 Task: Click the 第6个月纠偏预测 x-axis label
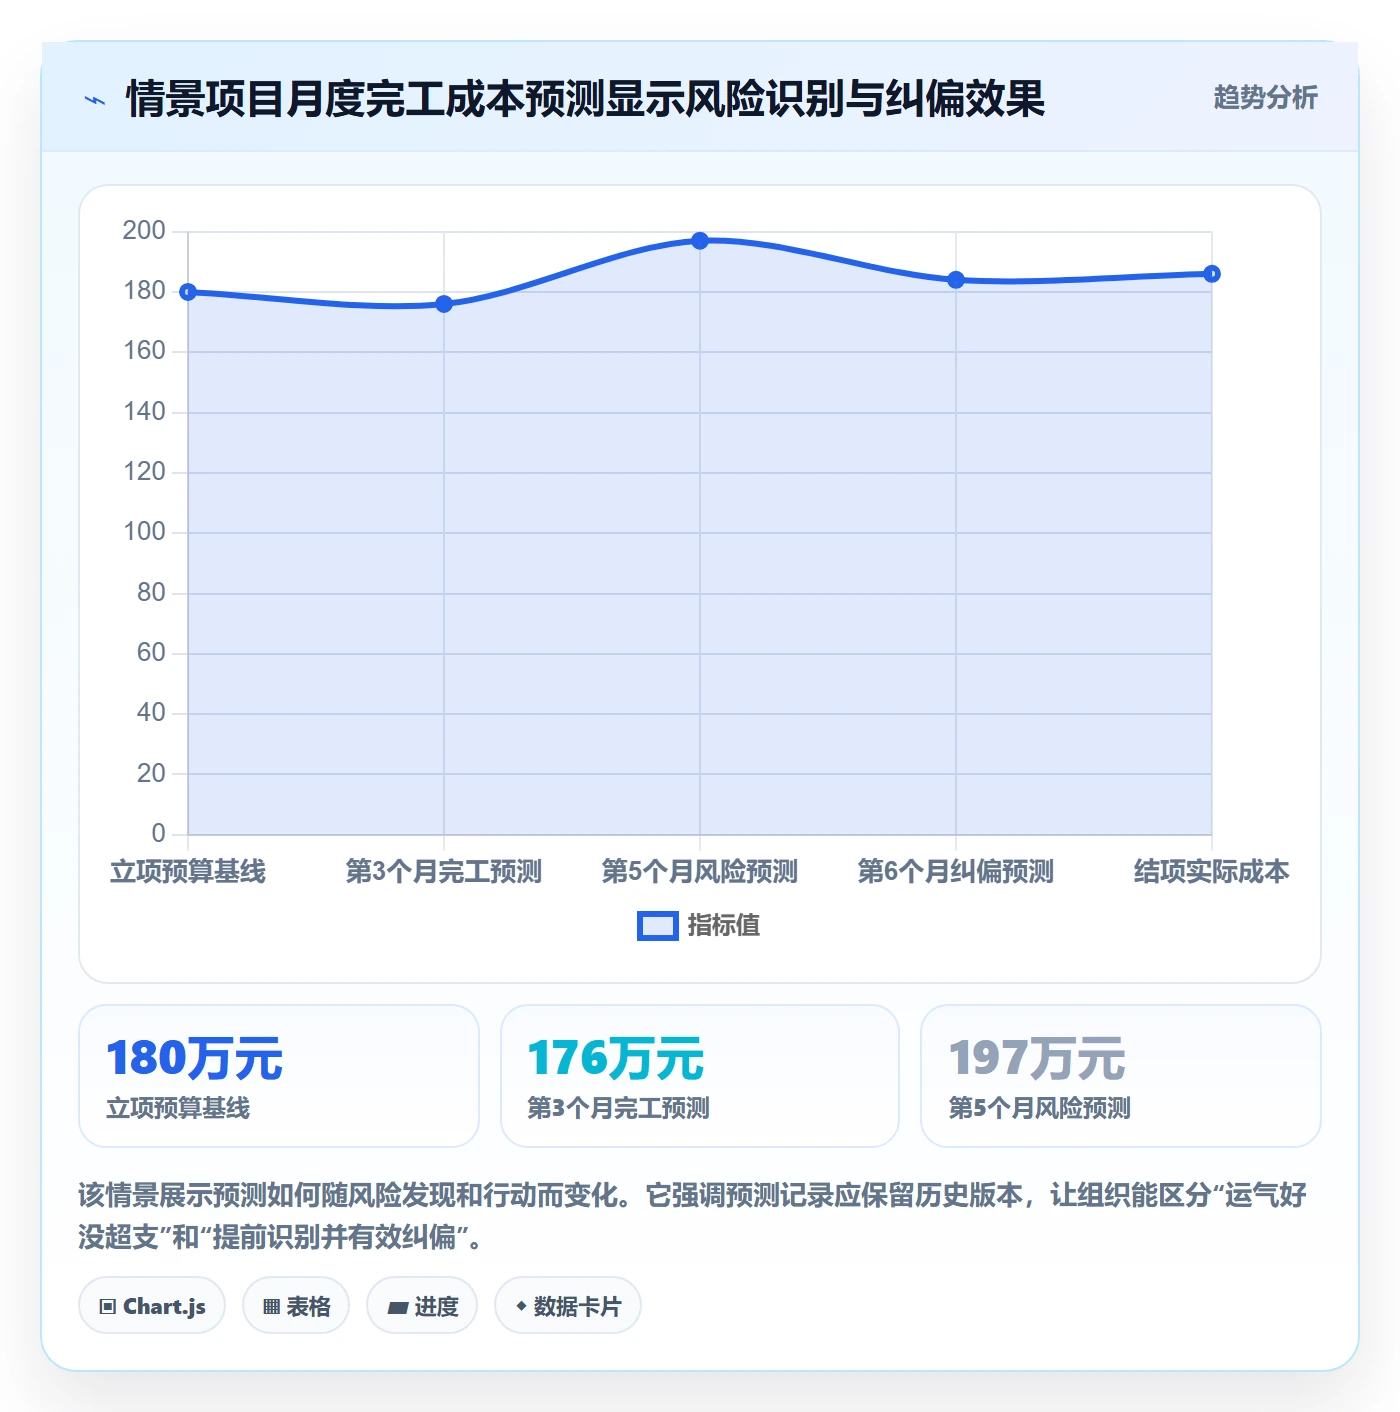(x=956, y=872)
